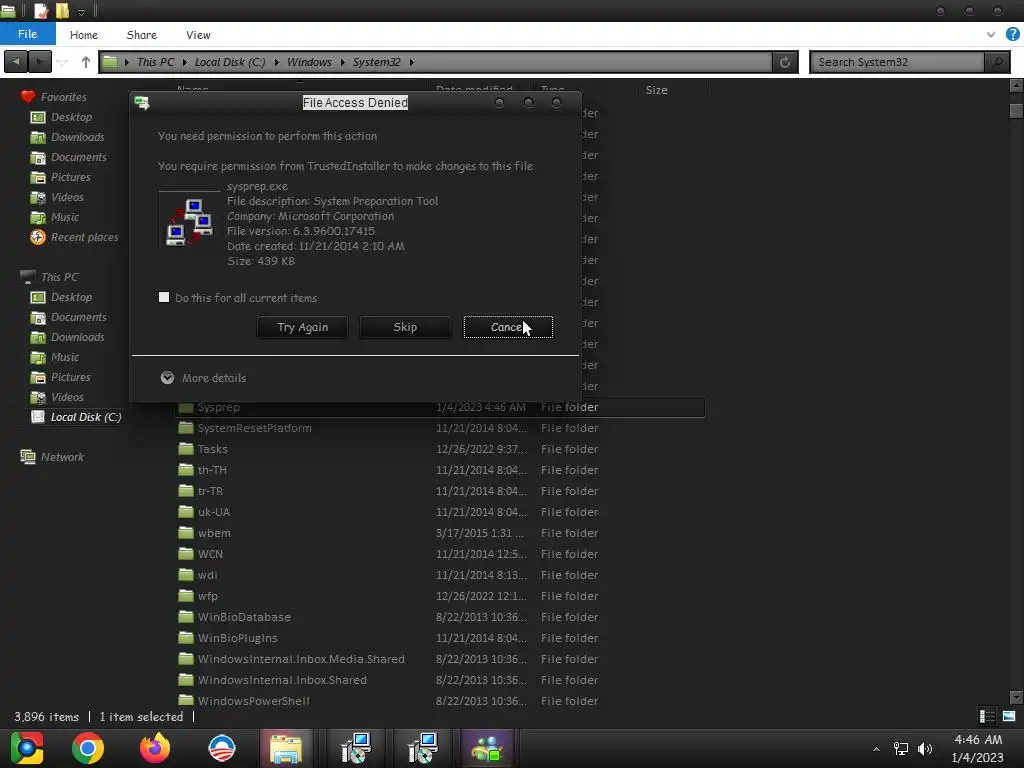Image resolution: width=1024 pixels, height=768 pixels.
Task: Click the Tasks folder icon
Action: point(186,449)
